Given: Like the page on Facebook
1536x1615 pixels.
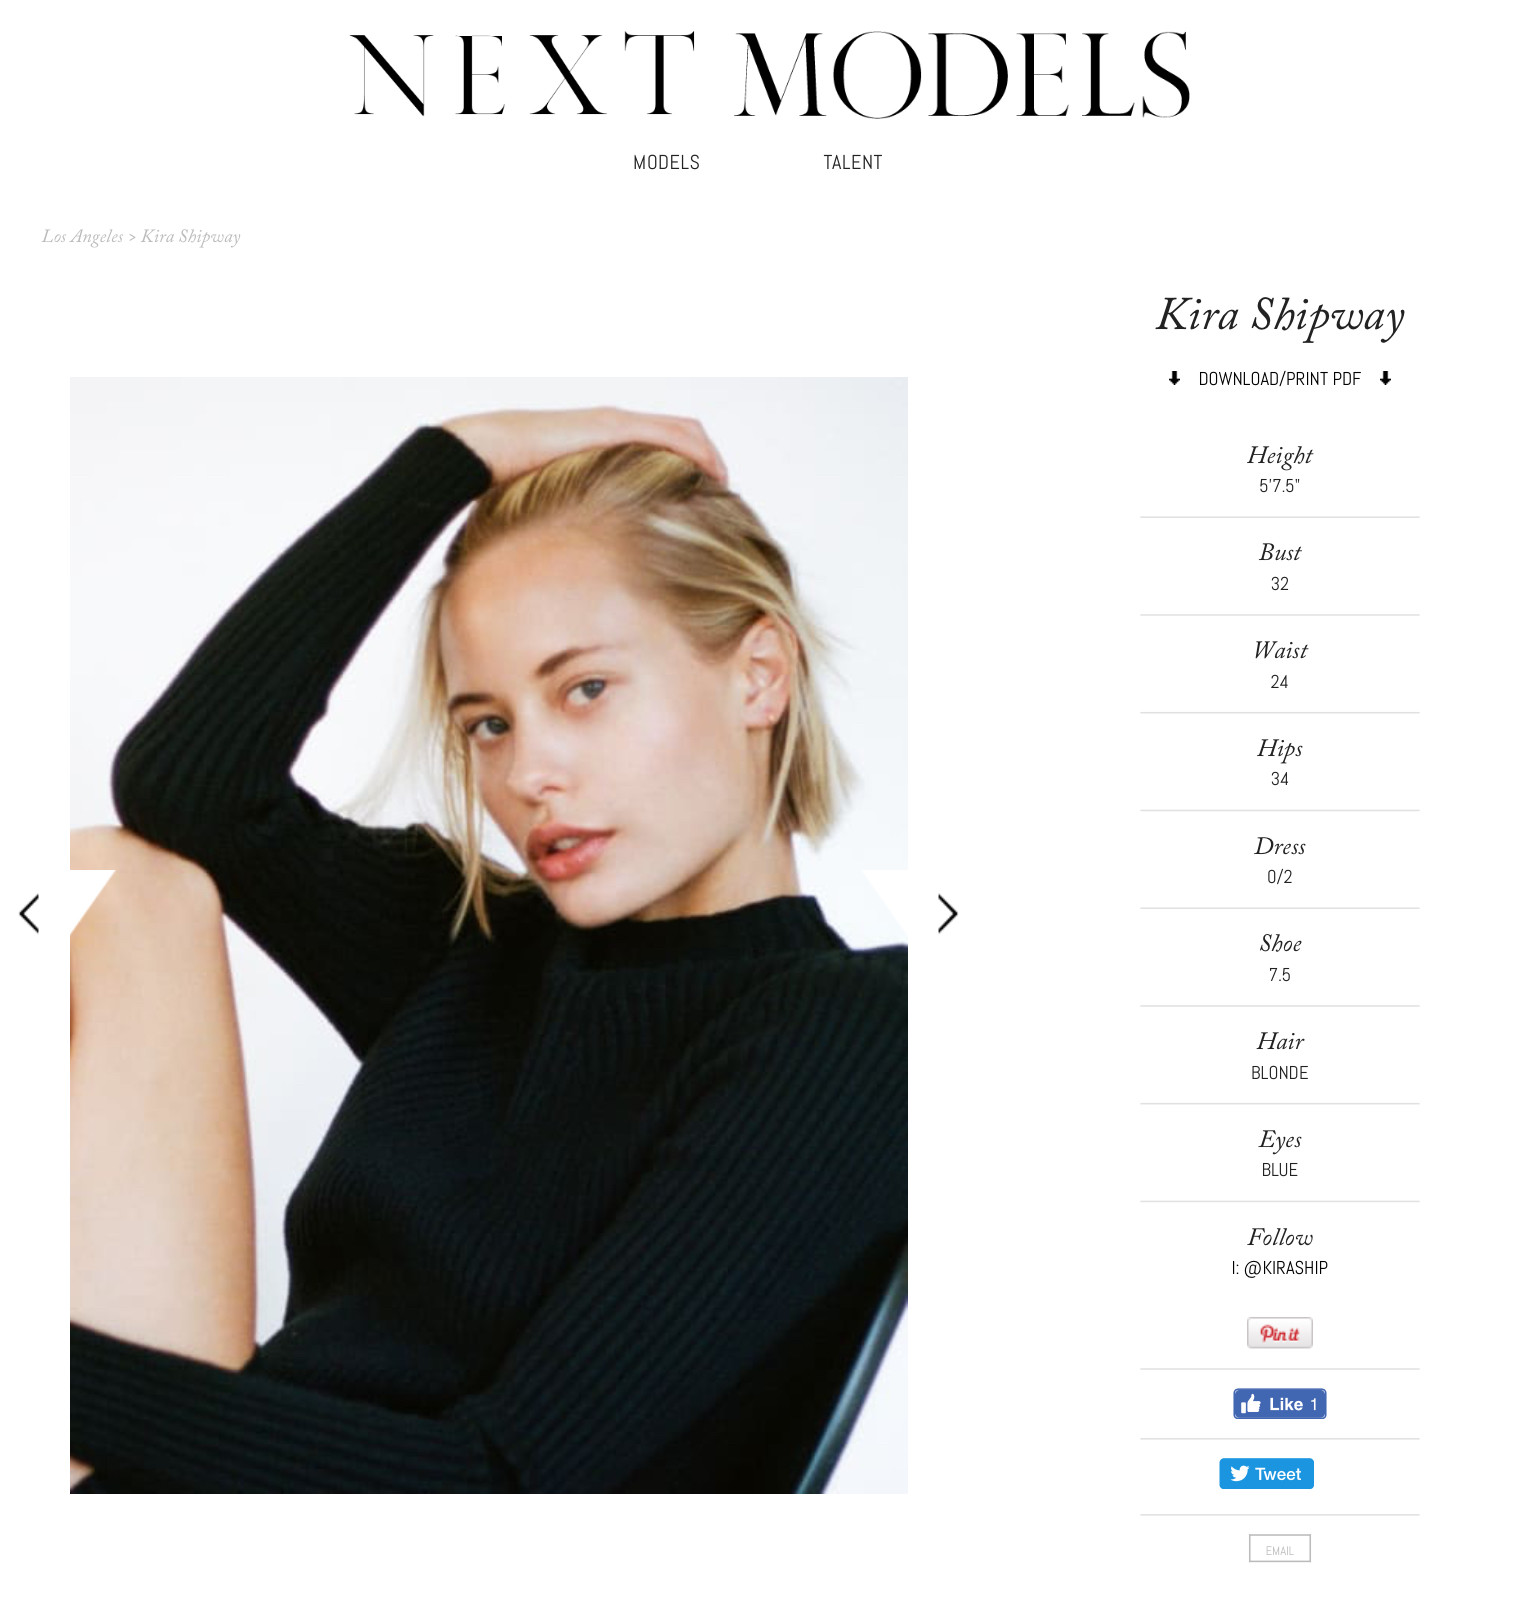Looking at the screenshot, I should point(1279,1404).
